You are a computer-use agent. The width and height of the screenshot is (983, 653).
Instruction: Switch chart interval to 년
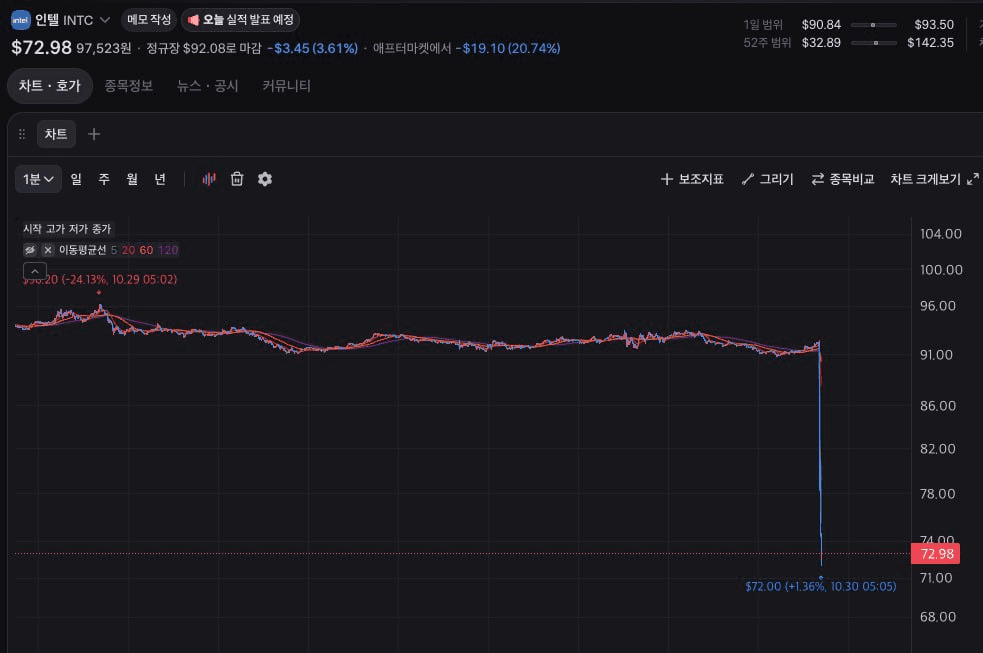tap(160, 179)
